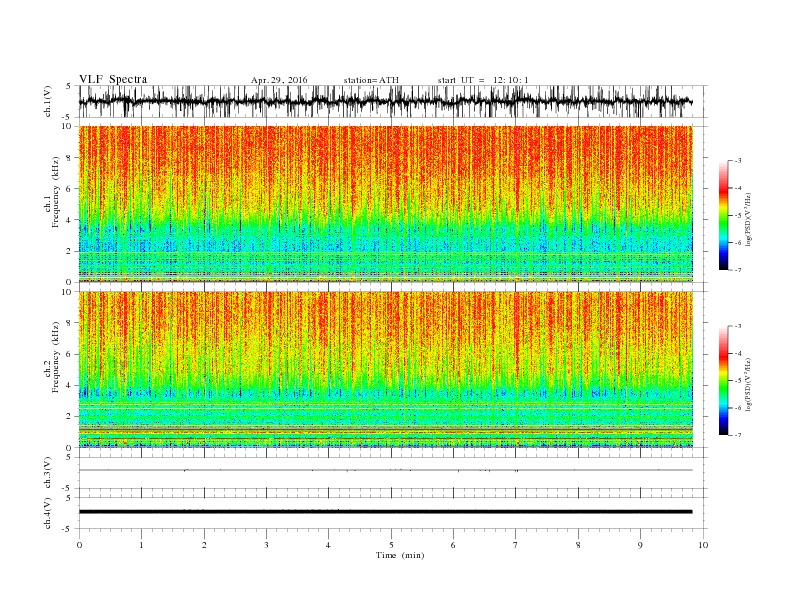Click the "start UT = 12:10:1" header text
Viewport: 792px width, 612px height.
483,80
